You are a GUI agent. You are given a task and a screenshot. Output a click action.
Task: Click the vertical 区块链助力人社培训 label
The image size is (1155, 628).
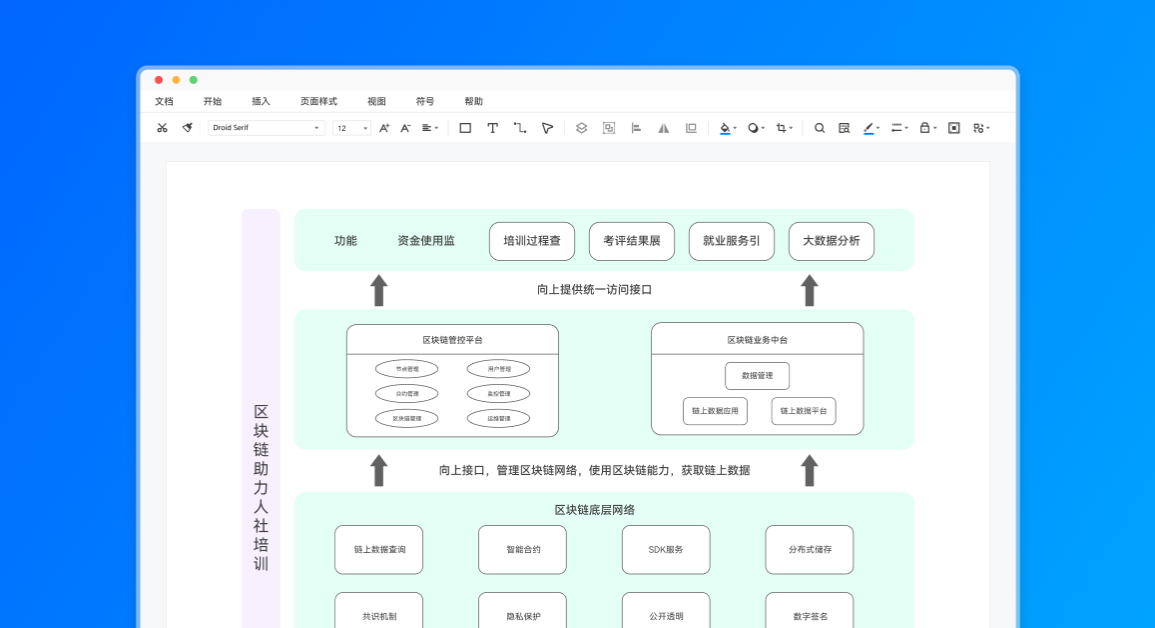click(x=261, y=488)
